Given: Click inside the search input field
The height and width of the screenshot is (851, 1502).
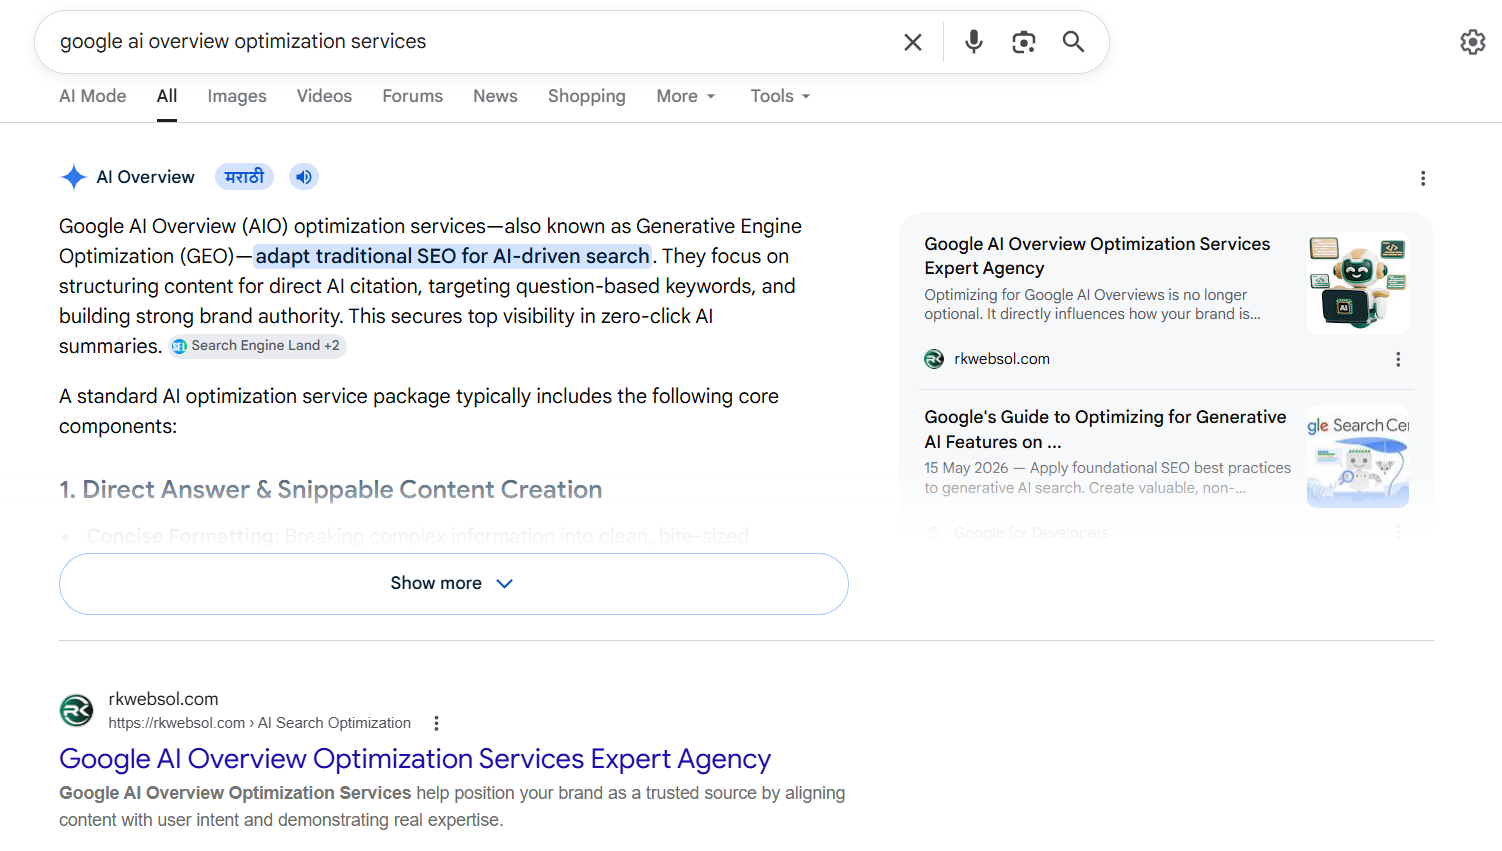Looking at the screenshot, I should tap(470, 42).
